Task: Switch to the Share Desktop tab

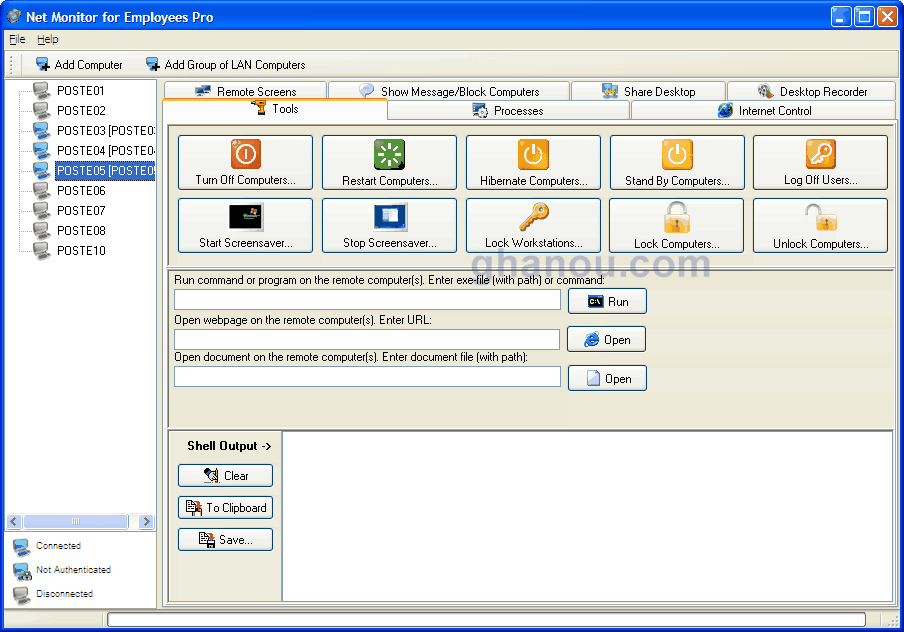Action: (649, 91)
